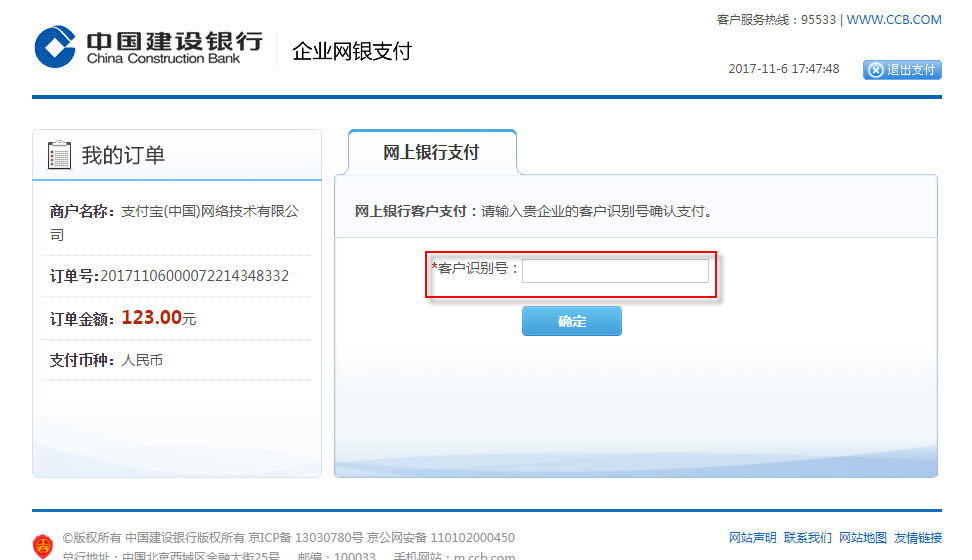Click the 退出支付 exit payment button
This screenshot has width=972, height=560.
coord(902,69)
